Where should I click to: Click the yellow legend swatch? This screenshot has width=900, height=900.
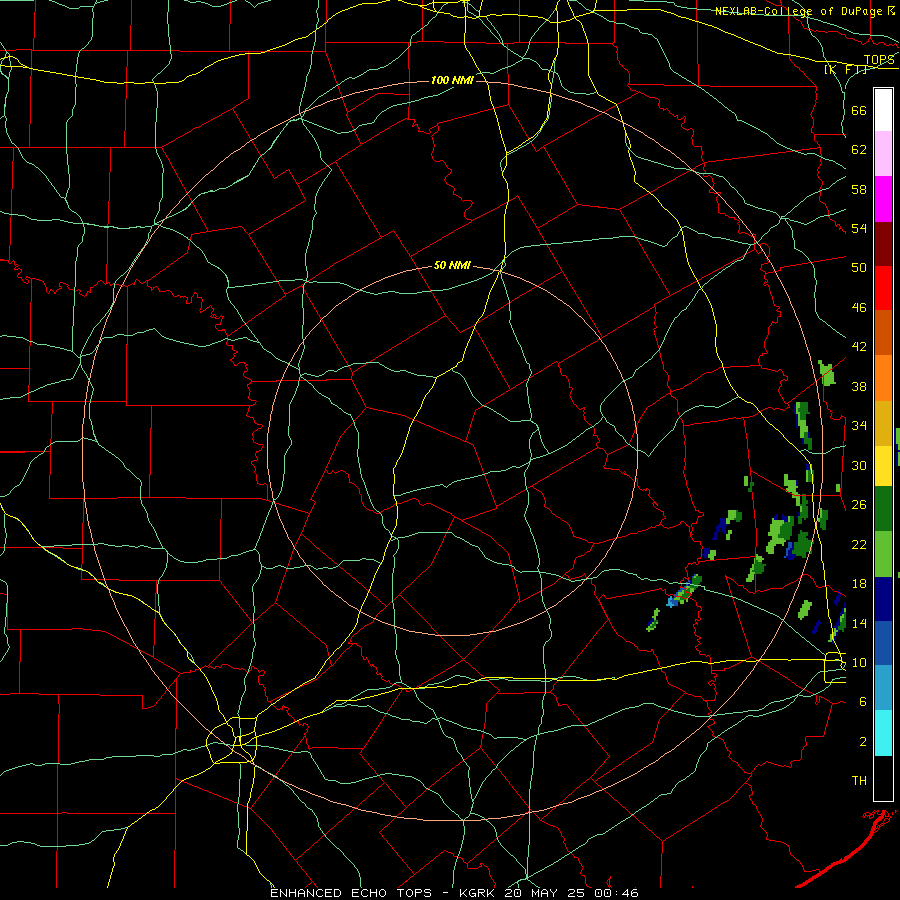point(883,466)
